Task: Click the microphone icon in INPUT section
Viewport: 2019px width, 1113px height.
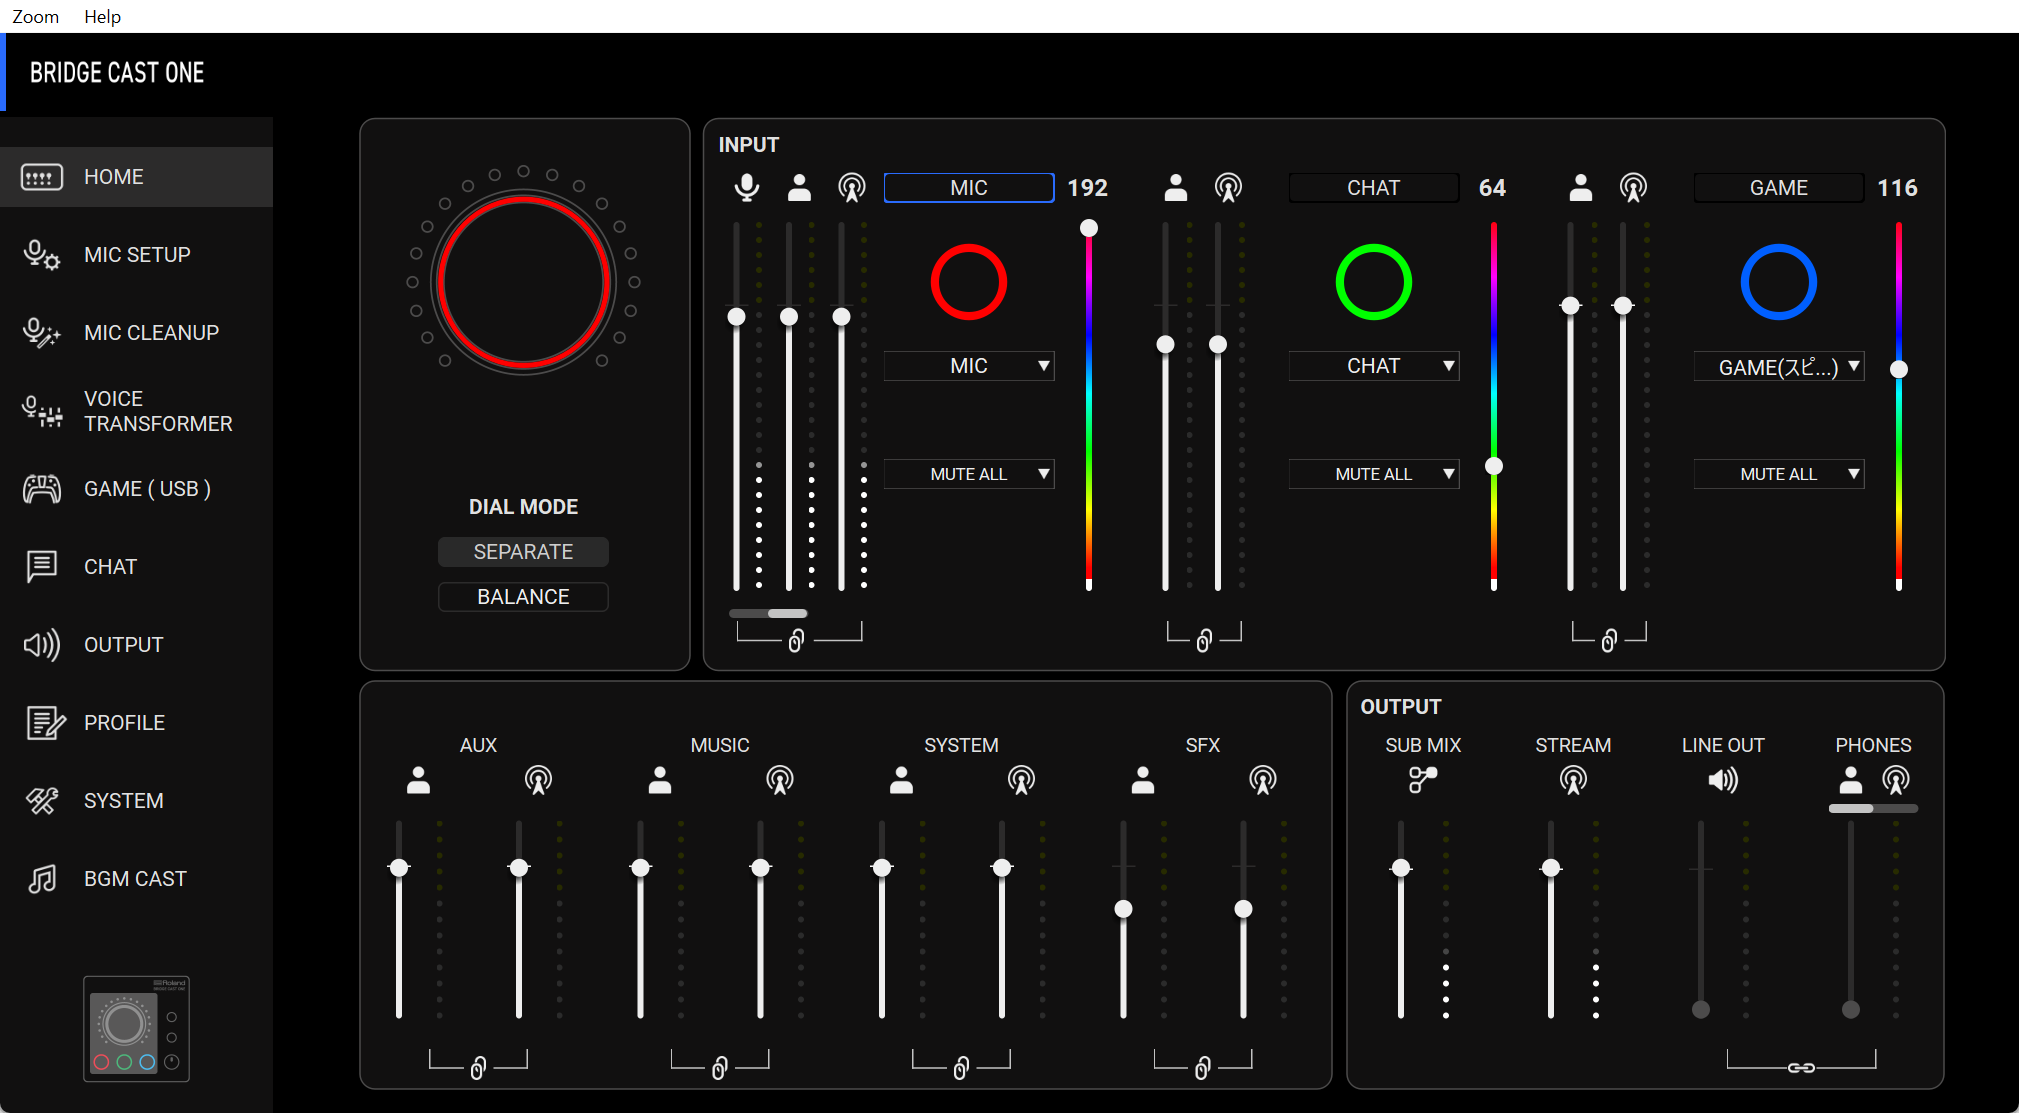Action: pos(746,187)
